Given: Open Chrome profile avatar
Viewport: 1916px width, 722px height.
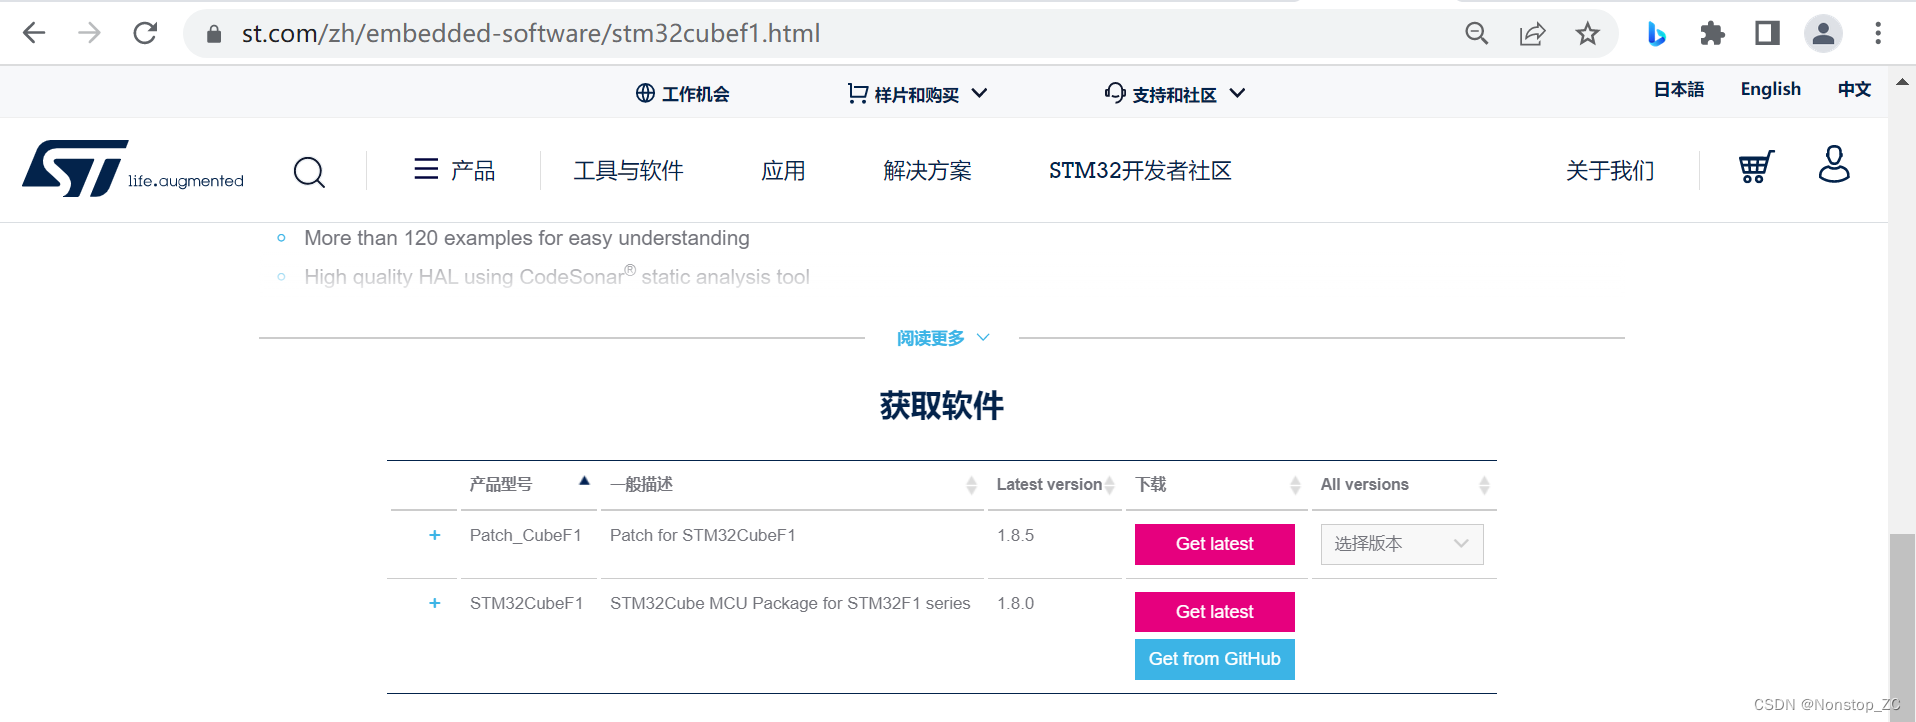Looking at the screenshot, I should [x=1823, y=33].
